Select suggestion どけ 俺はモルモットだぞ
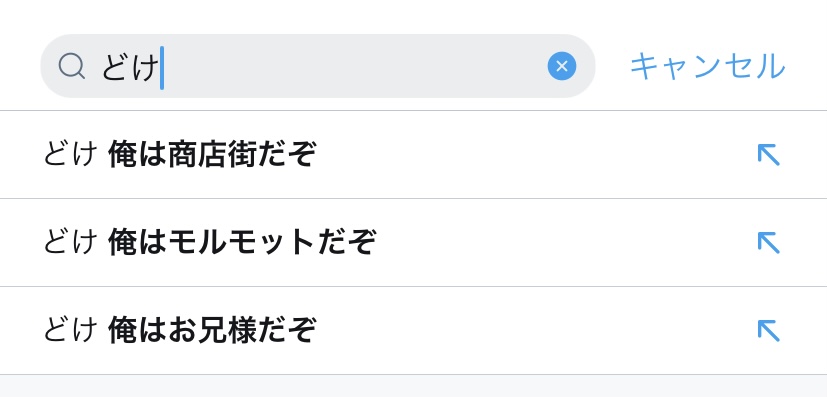Image resolution: width=827 pixels, height=397 pixels. click(414, 243)
